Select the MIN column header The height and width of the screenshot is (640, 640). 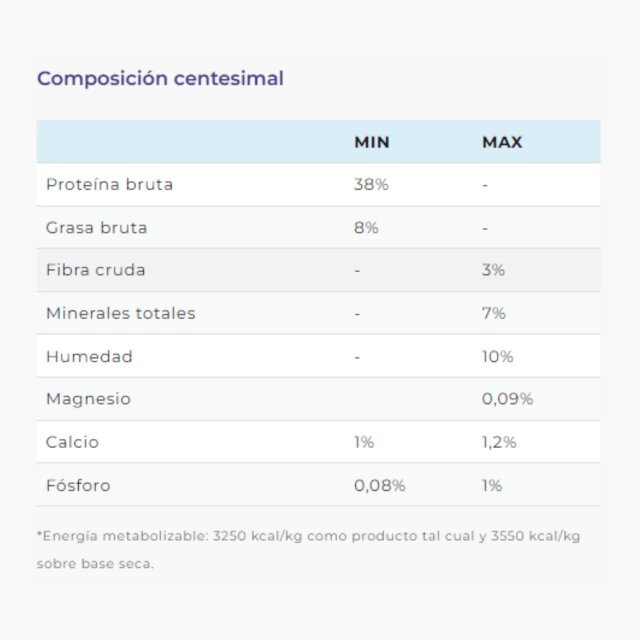372,142
